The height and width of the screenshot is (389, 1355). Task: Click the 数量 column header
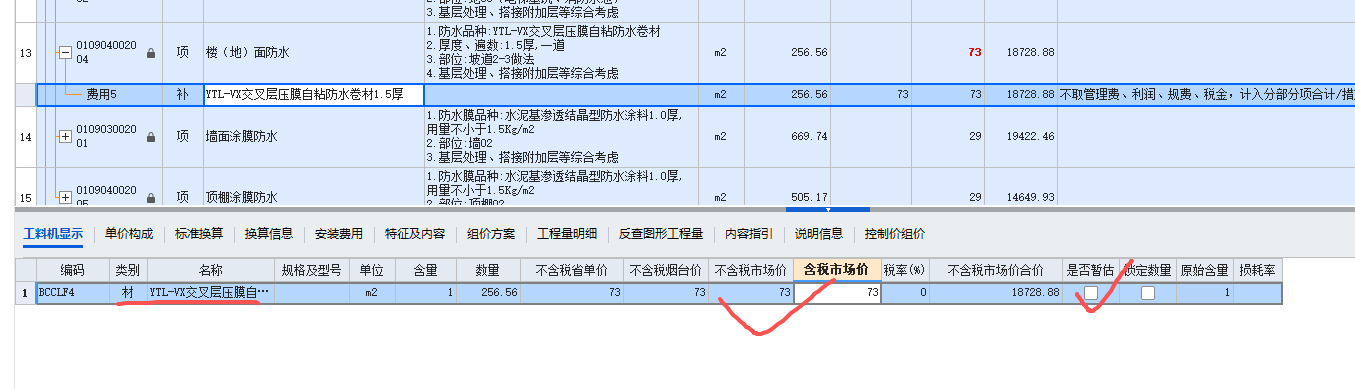click(488, 270)
